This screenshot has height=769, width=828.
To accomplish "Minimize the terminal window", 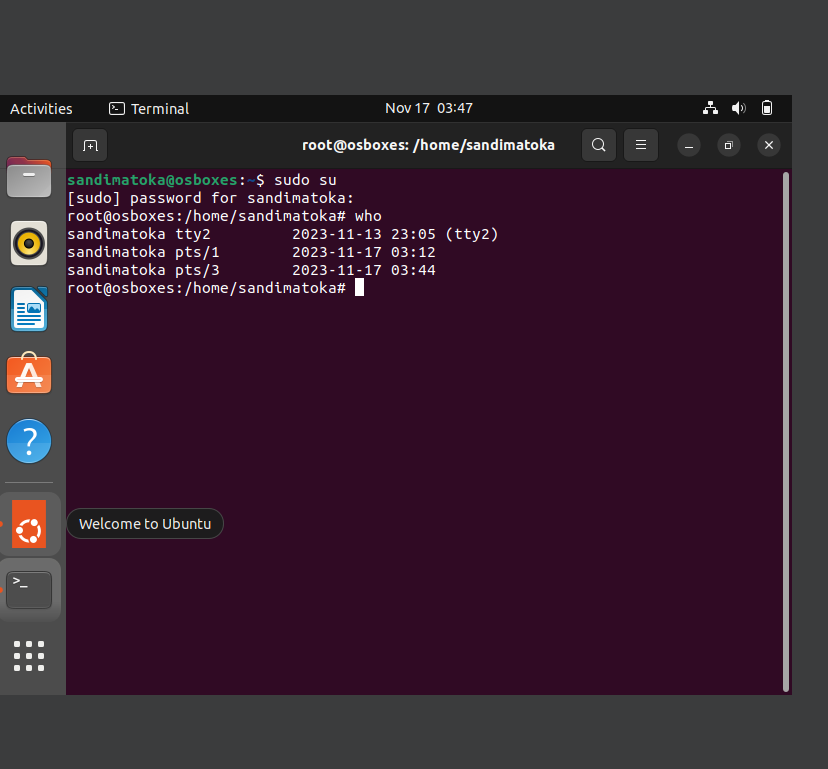I will click(689, 145).
